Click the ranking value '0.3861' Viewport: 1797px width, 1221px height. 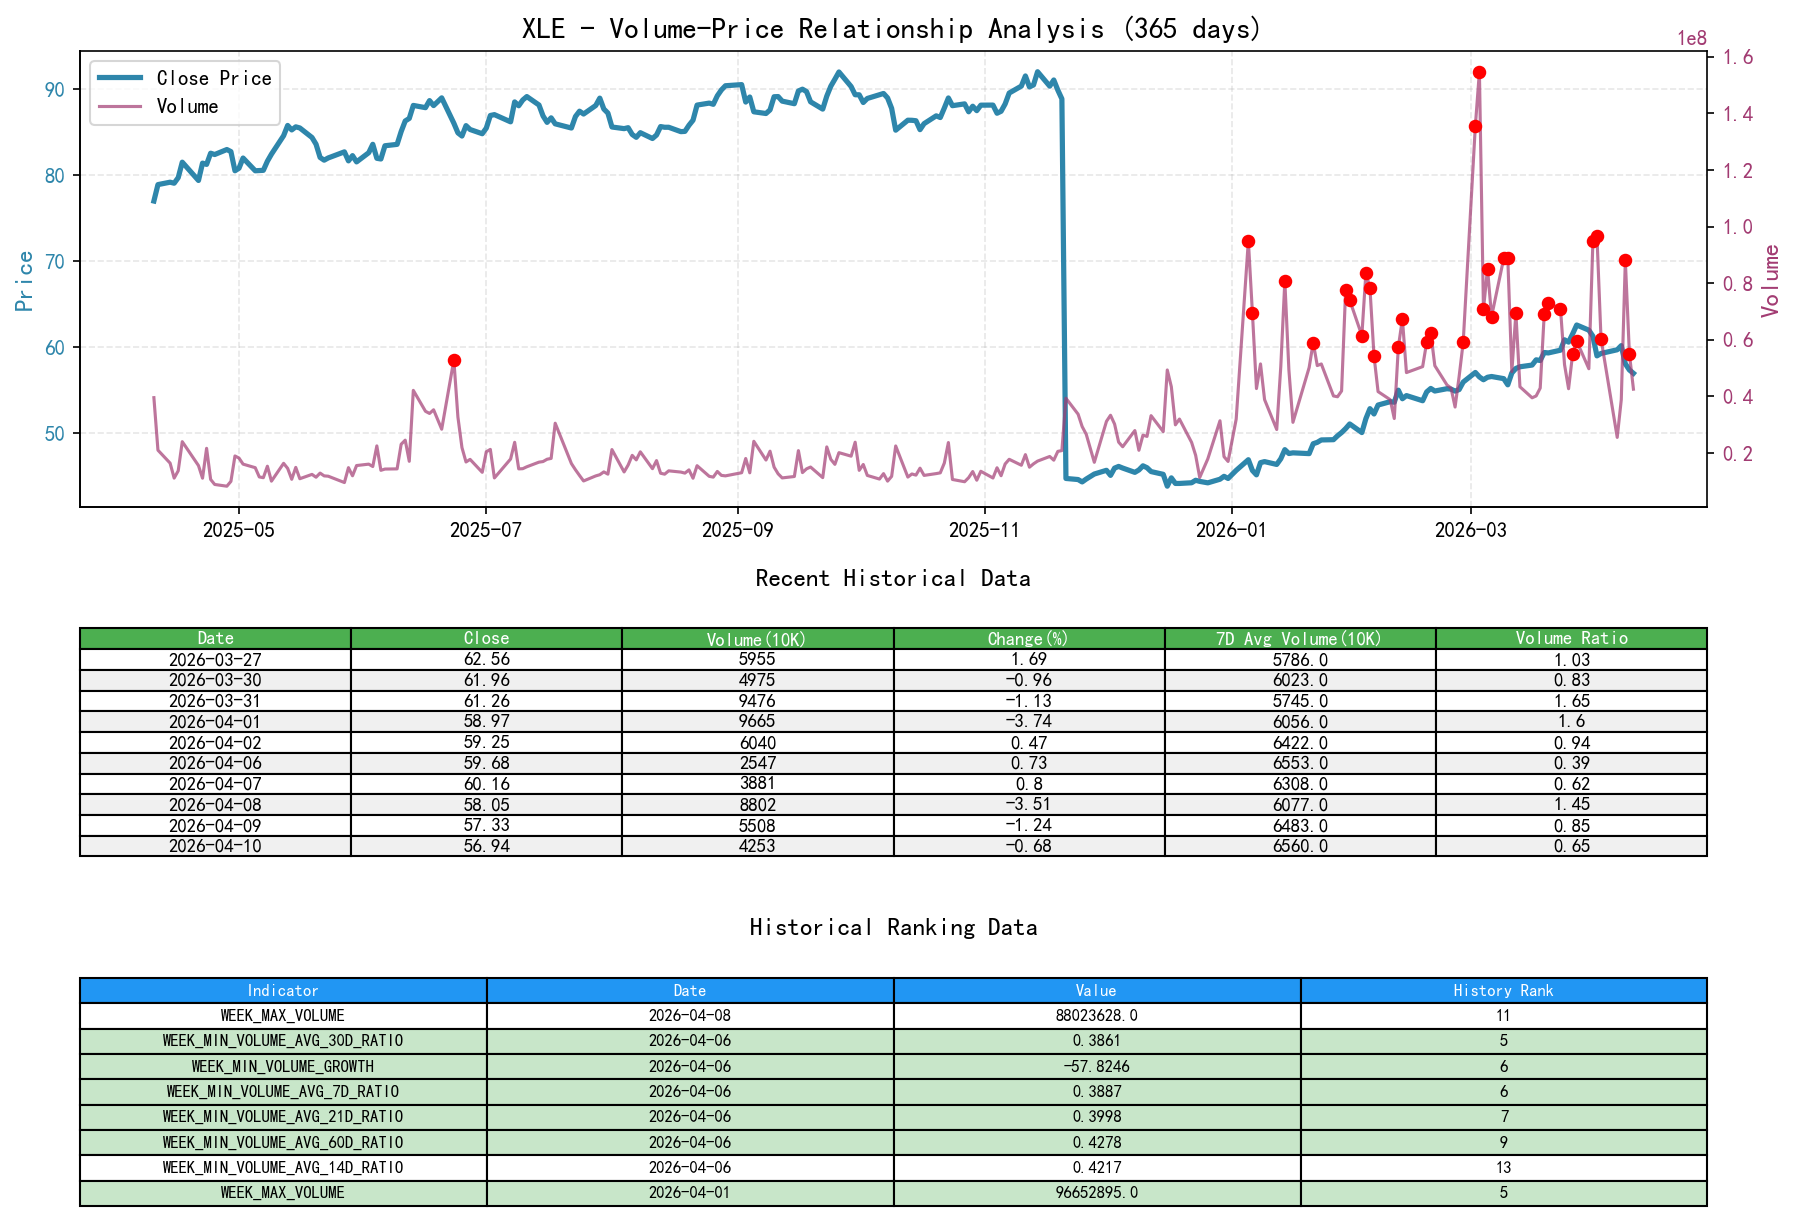tap(1096, 1041)
